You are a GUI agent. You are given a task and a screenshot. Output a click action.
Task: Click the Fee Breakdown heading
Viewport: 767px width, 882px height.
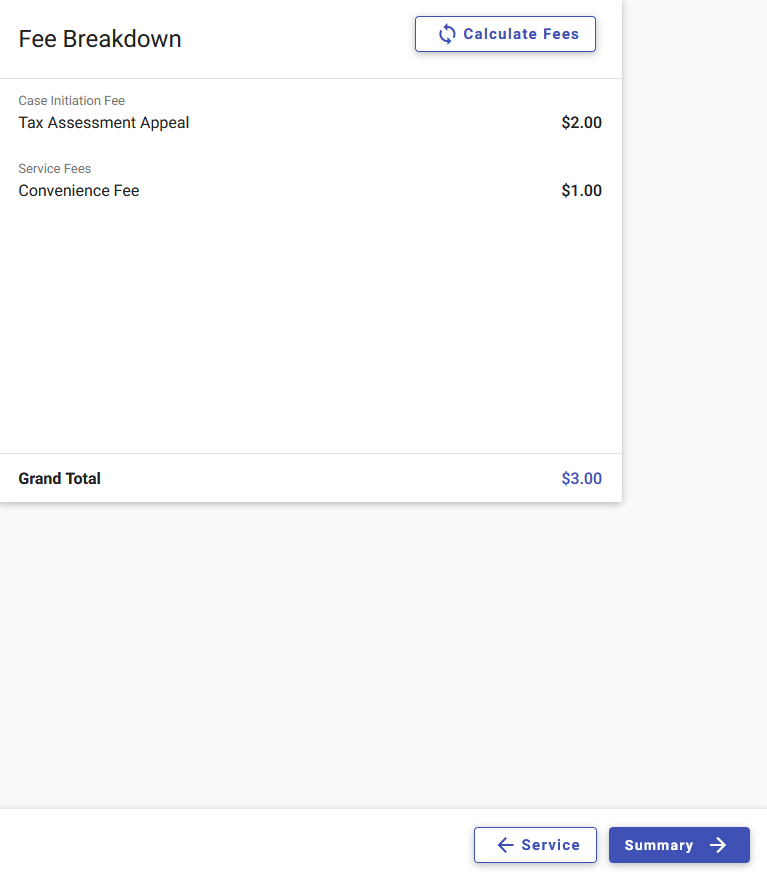100,39
